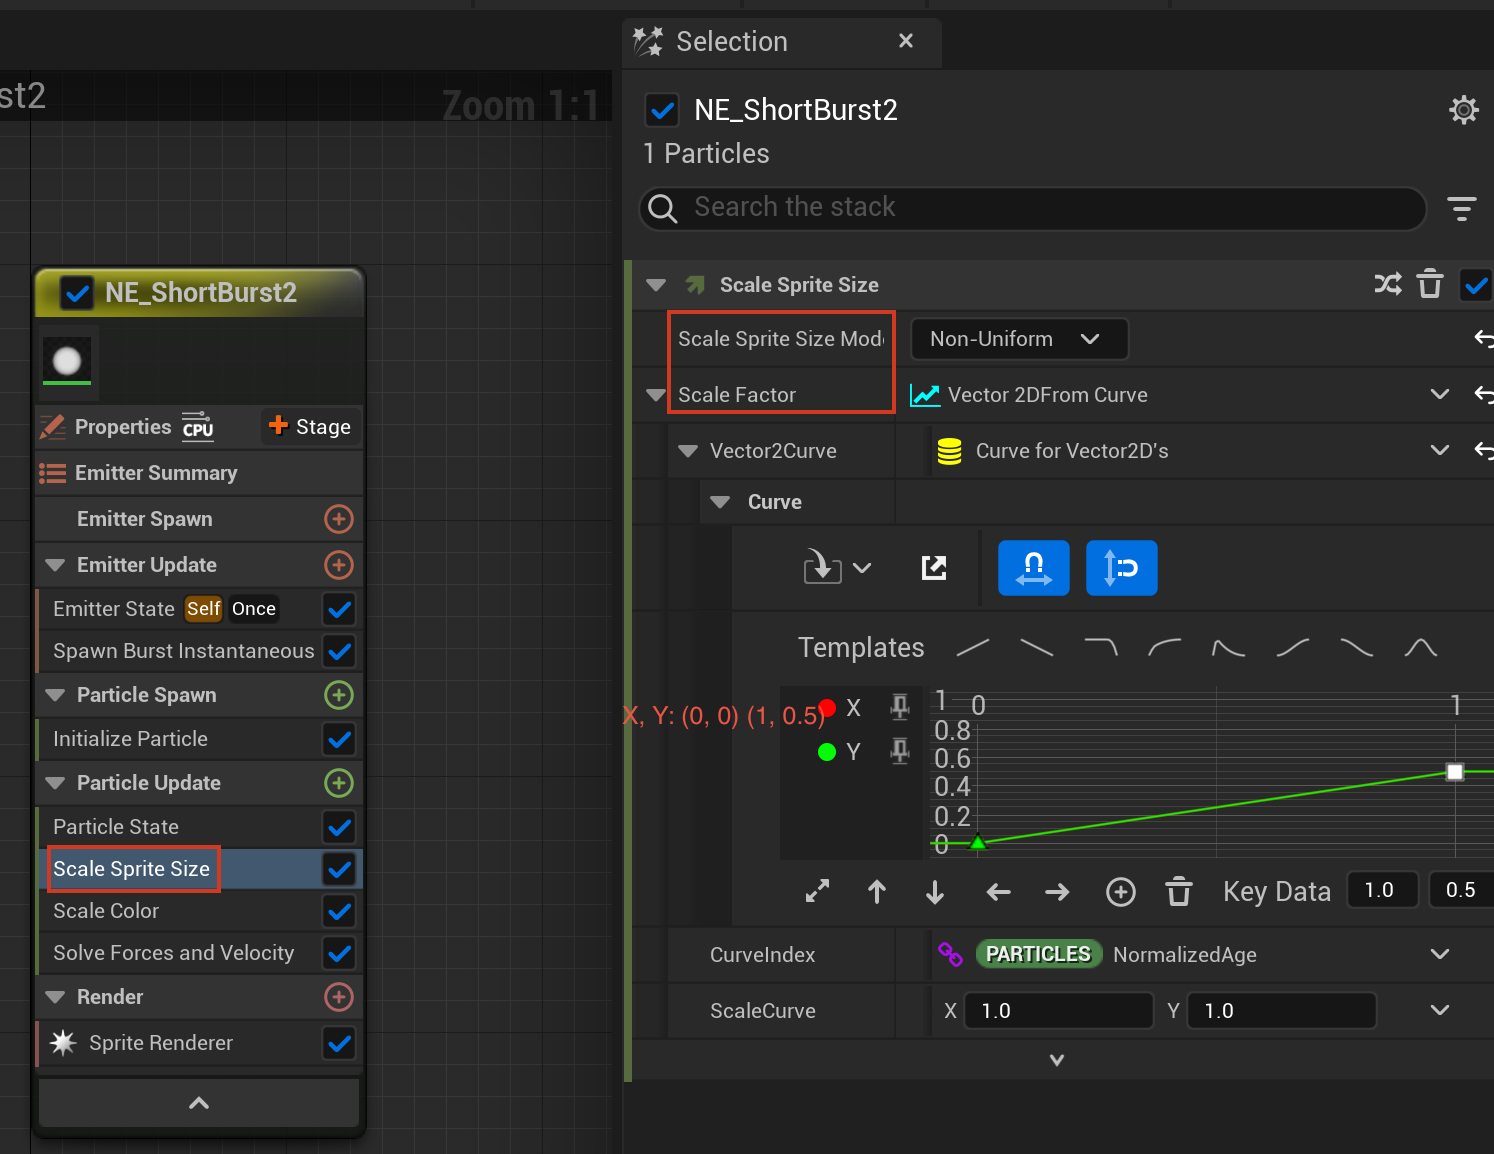Reset Scale Sprite Size Mode to default arrow

tap(1484, 339)
